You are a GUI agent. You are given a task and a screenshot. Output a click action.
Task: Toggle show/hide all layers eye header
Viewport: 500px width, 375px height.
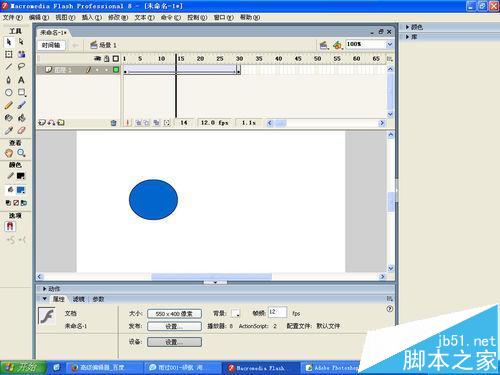pos(98,58)
